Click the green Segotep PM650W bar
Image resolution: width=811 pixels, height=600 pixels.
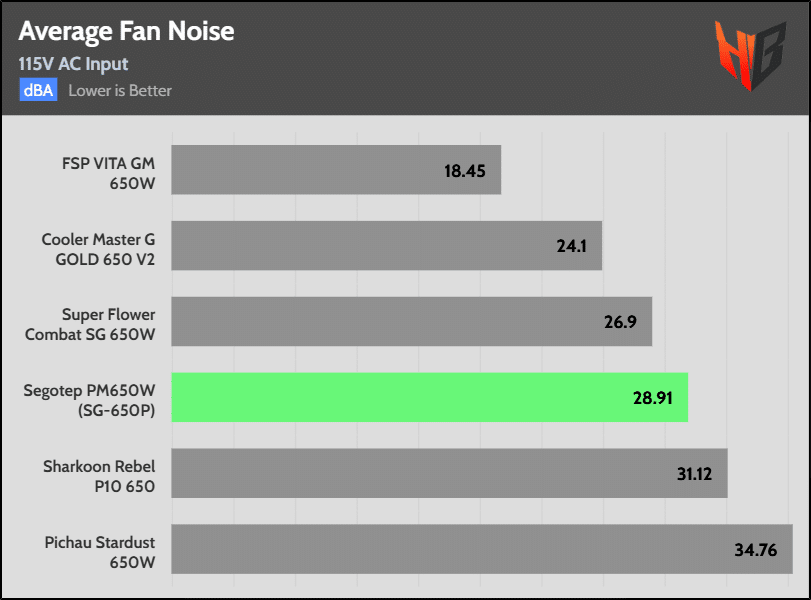430,397
